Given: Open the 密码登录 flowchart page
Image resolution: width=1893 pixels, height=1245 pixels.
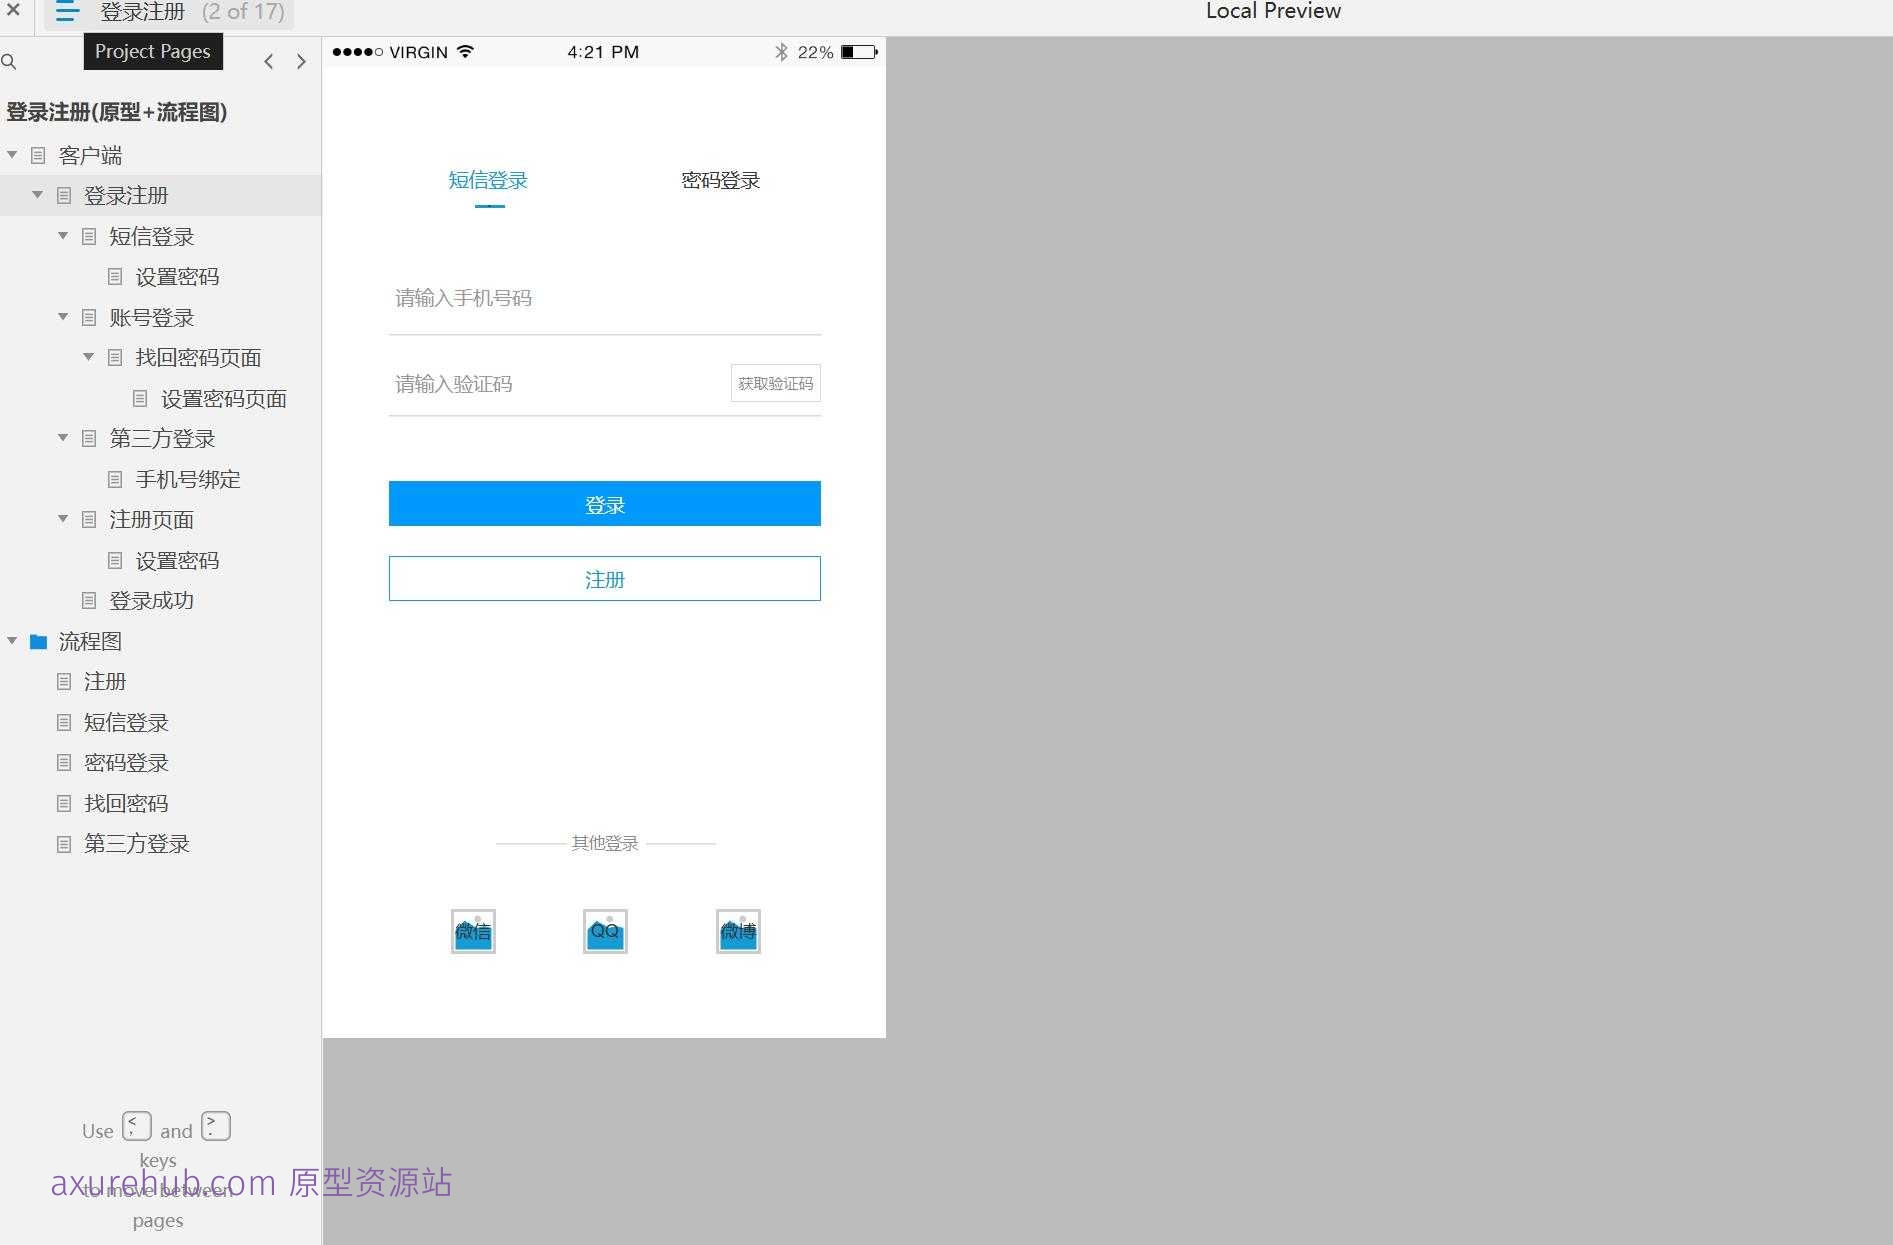Looking at the screenshot, I should pyautogui.click(x=126, y=763).
